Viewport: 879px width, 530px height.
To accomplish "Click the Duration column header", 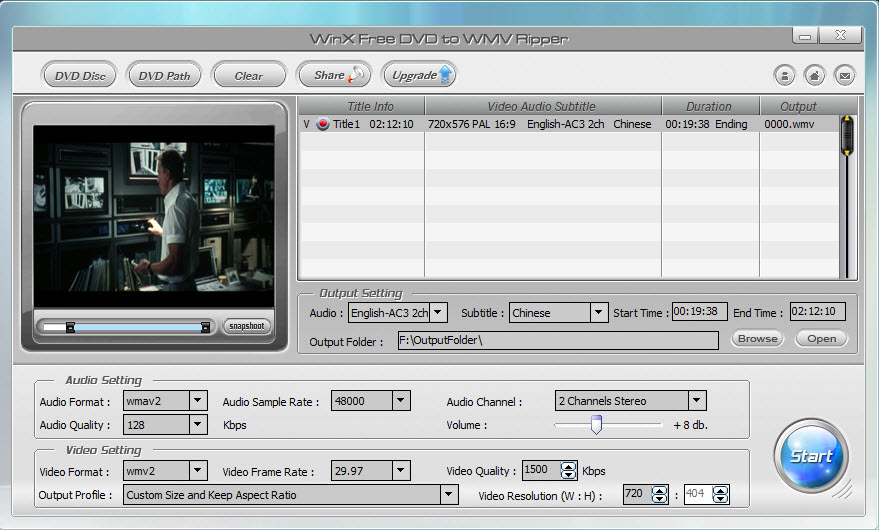I will (710, 106).
